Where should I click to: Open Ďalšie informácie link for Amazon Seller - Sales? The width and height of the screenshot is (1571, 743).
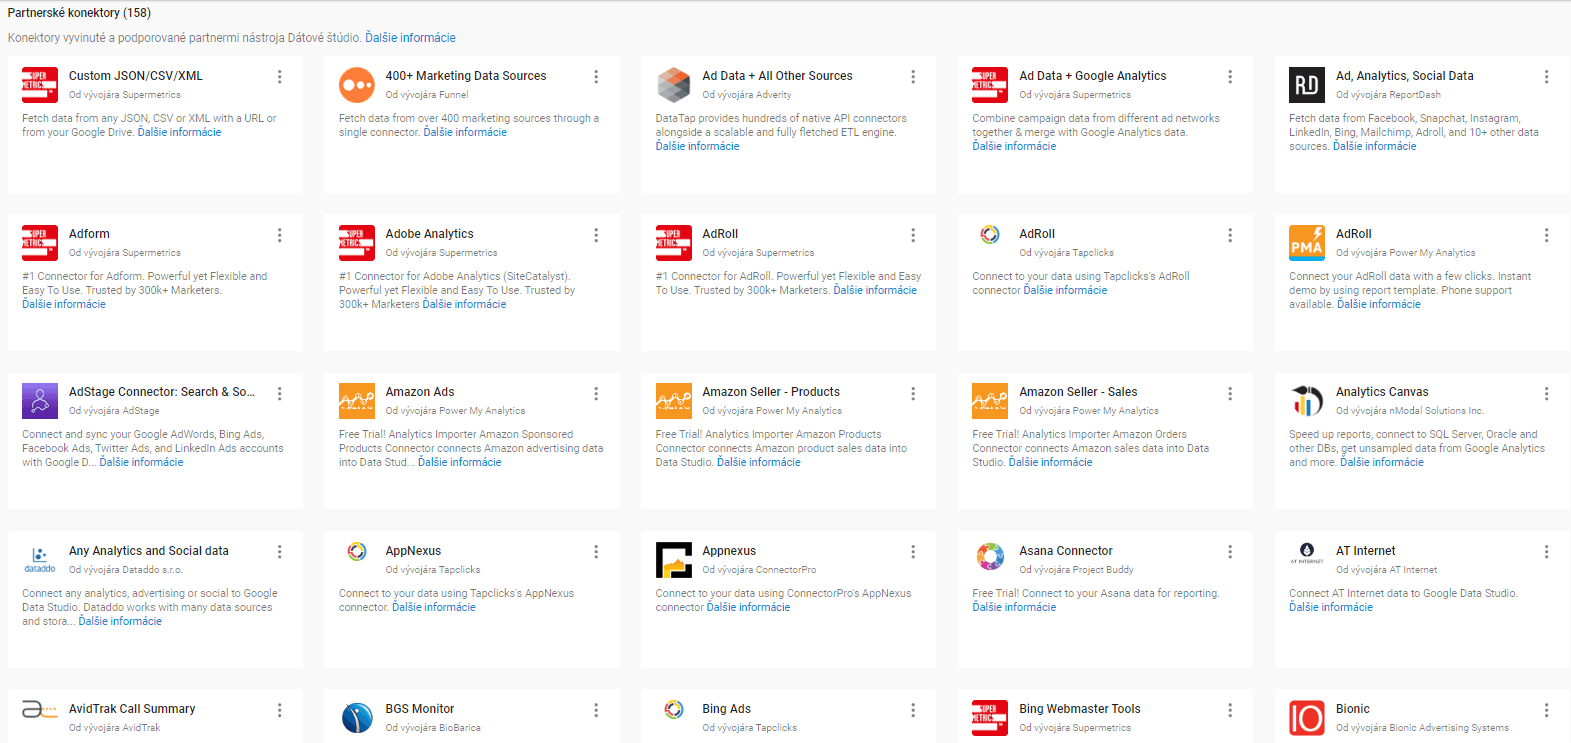coord(1050,462)
